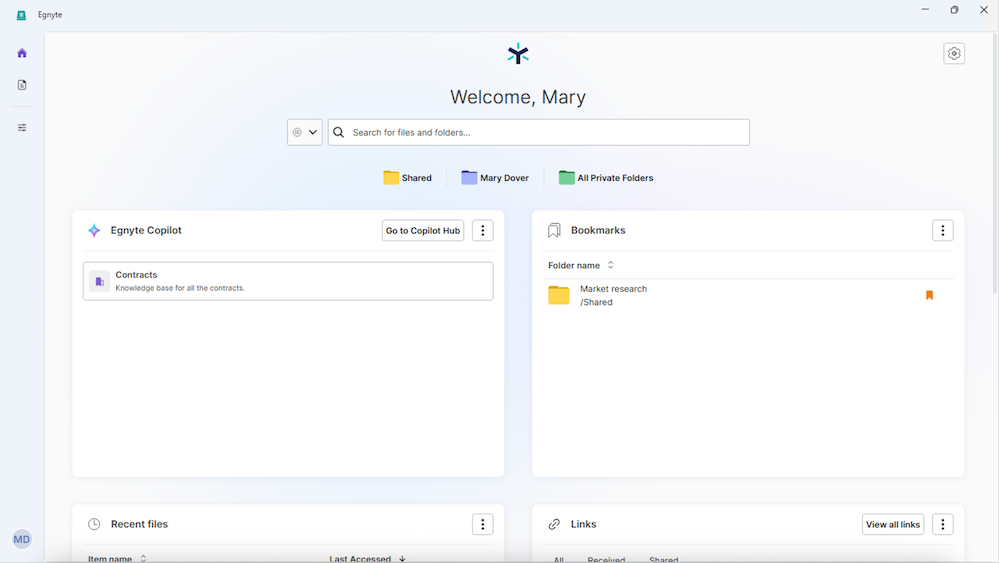Open the documents icon in the sidebar
Image resolution: width=999 pixels, height=563 pixels.
[x=22, y=85]
